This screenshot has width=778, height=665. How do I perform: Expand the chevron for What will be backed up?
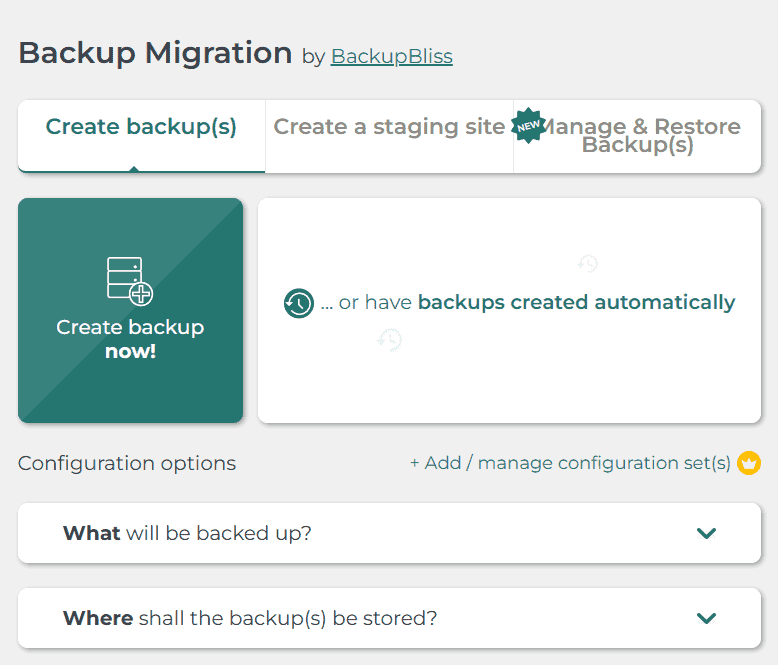706,533
